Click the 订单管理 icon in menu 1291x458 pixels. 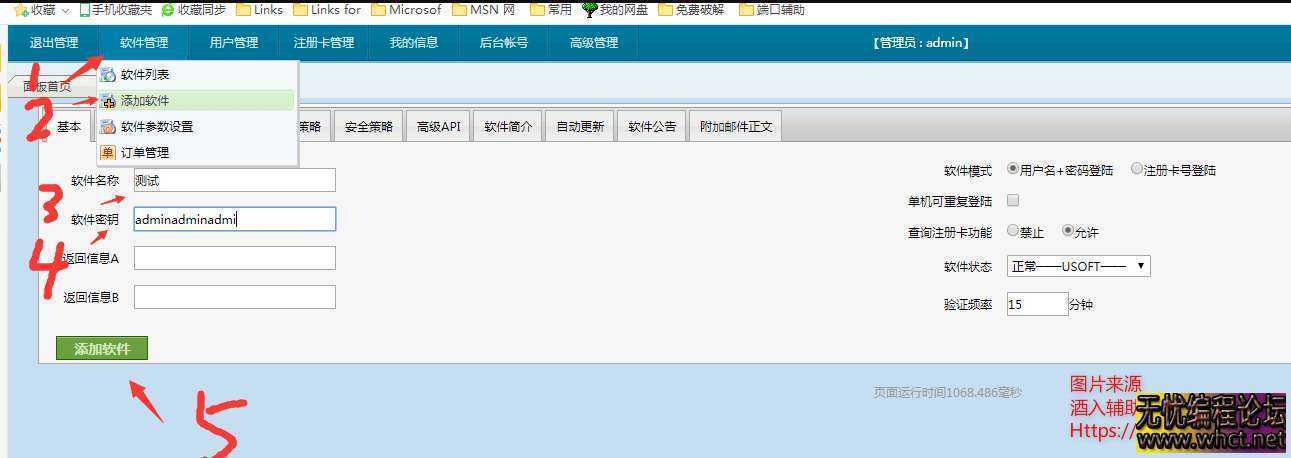[x=108, y=153]
